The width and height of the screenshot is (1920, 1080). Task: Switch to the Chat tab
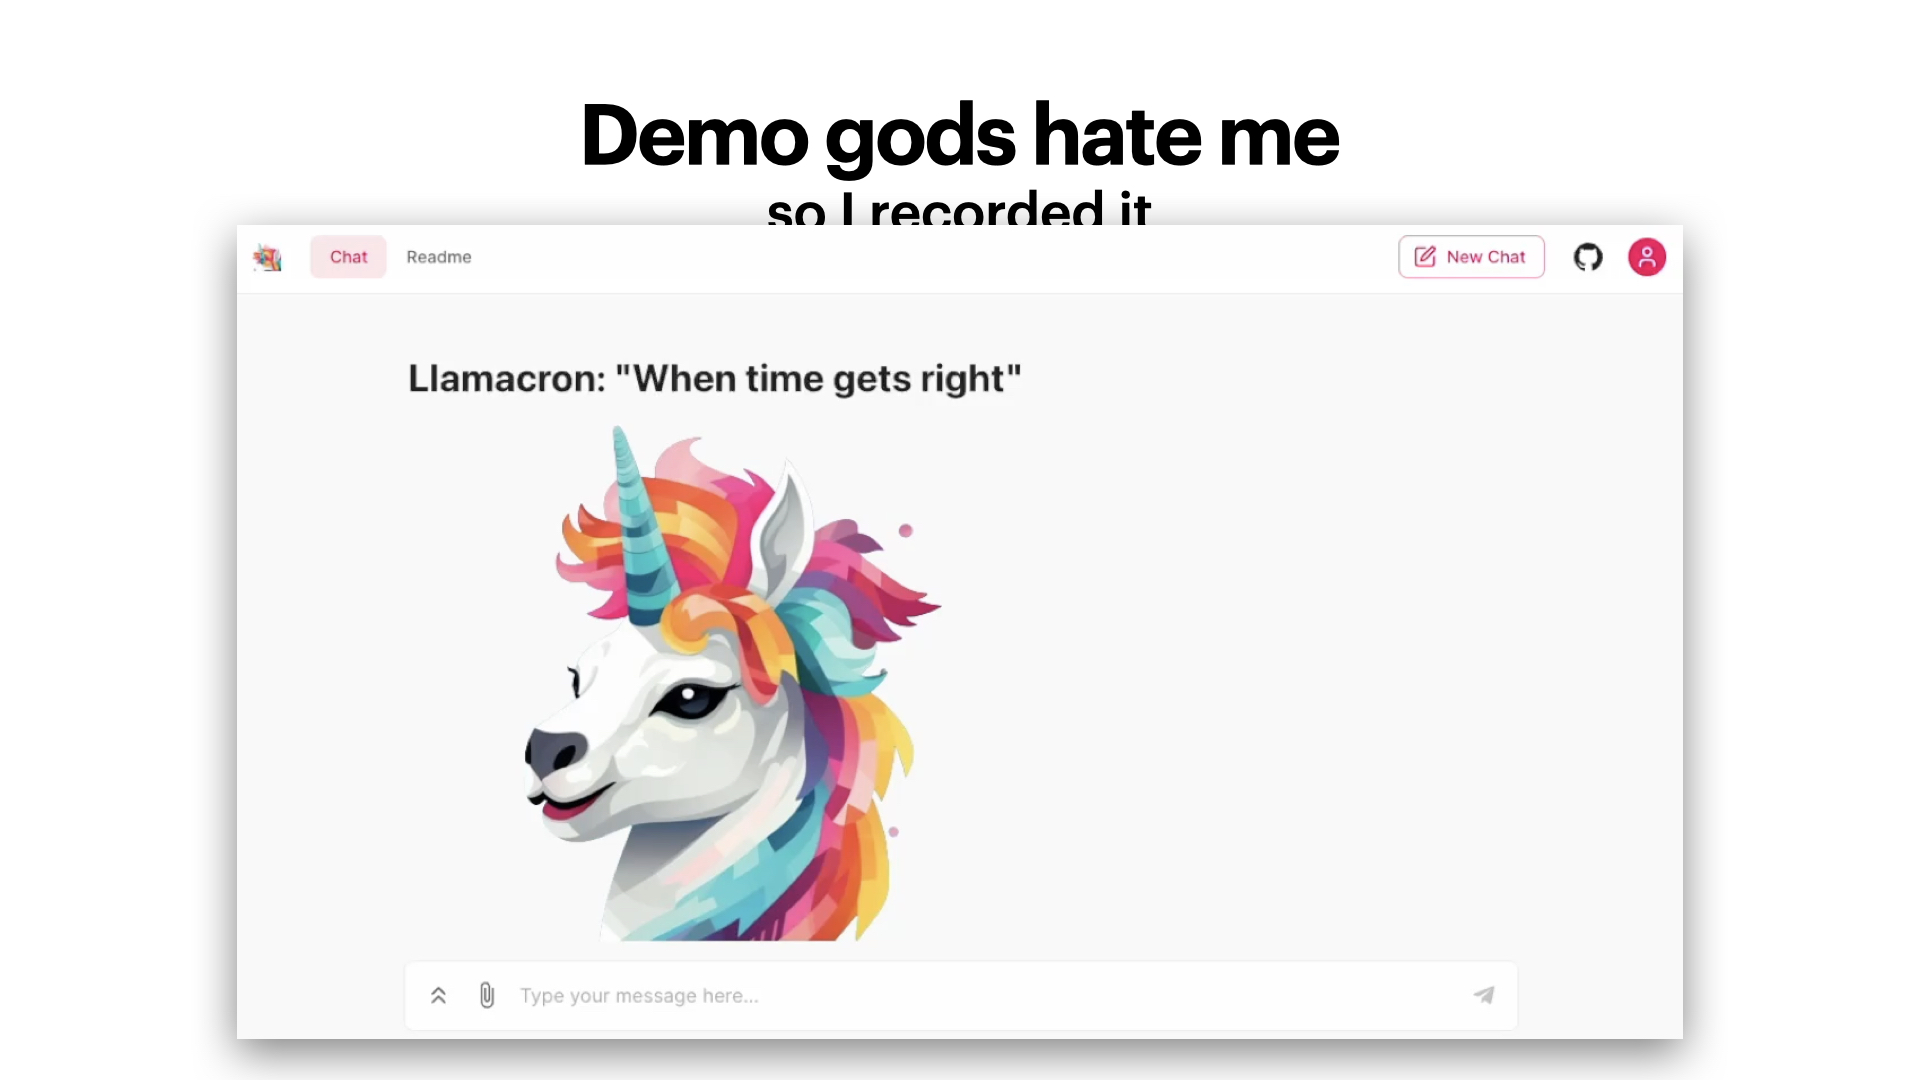point(348,257)
